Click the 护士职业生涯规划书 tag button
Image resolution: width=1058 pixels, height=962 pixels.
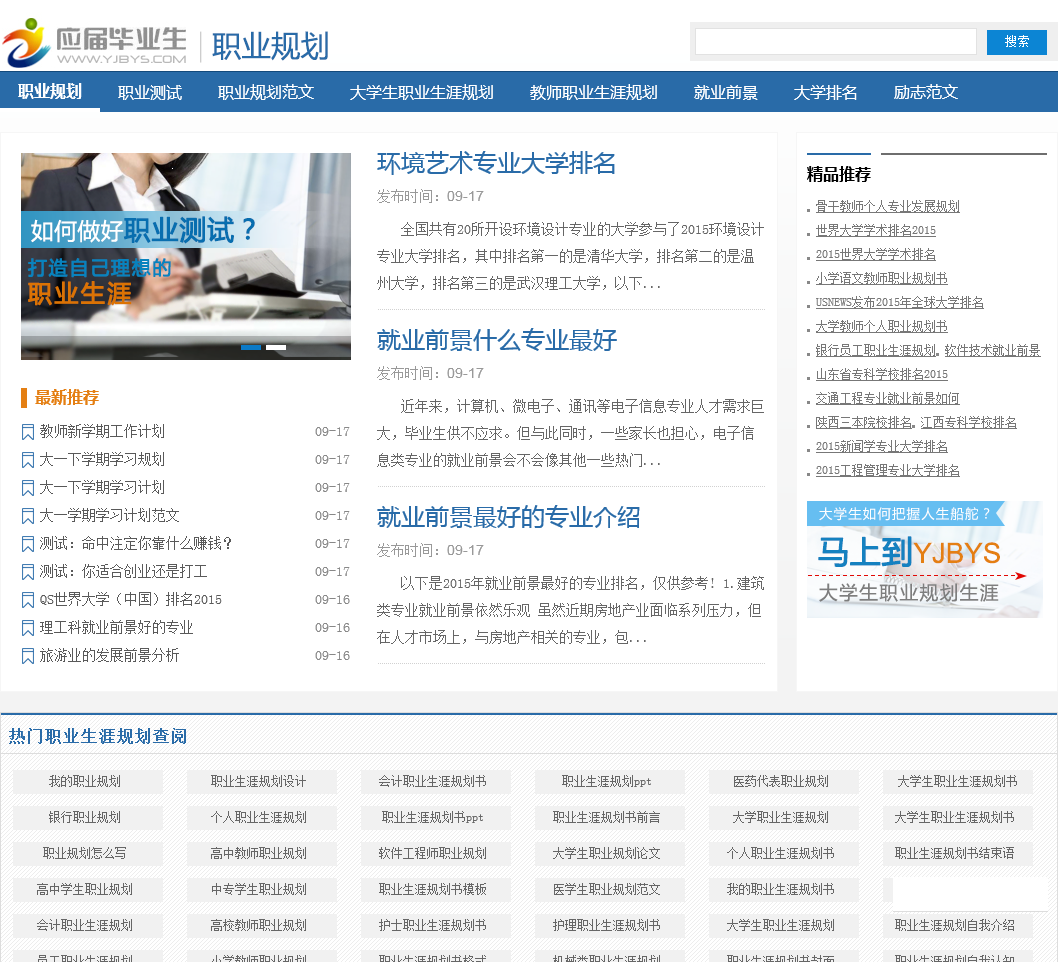click(x=436, y=926)
